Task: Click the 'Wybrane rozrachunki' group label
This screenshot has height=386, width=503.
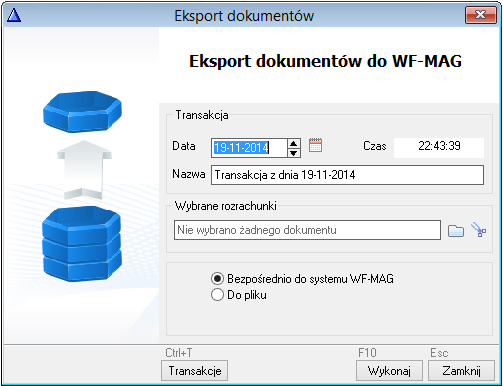Action: pyautogui.click(x=226, y=206)
